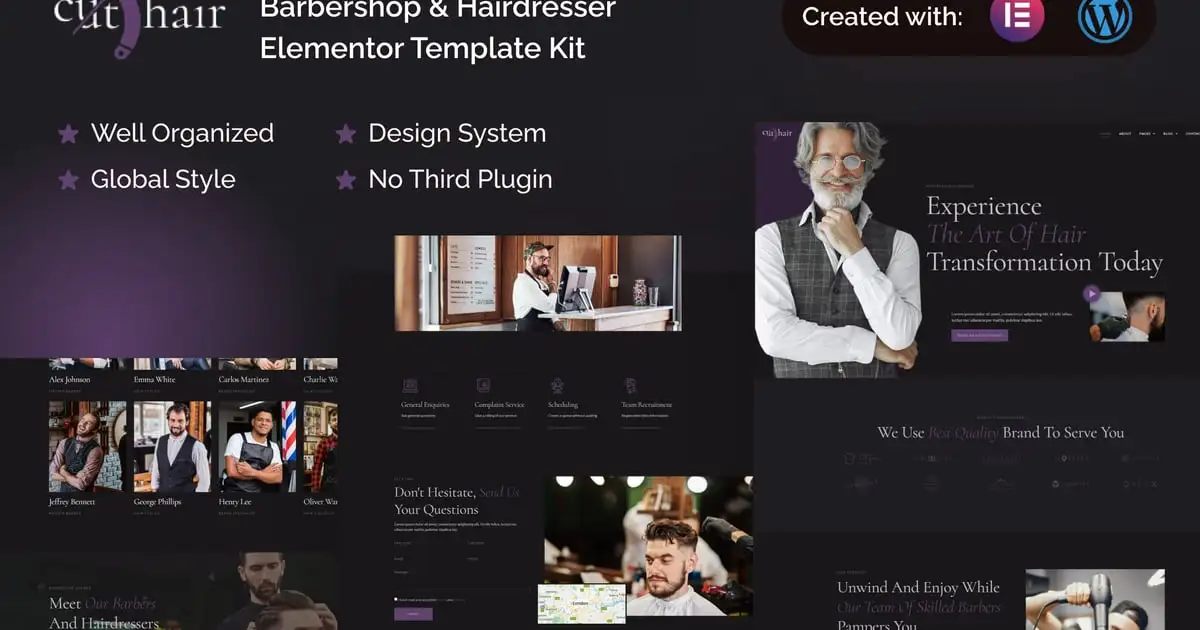Click the 'No Third Plugin' feature text
This screenshot has height=630, width=1200.
pos(460,180)
